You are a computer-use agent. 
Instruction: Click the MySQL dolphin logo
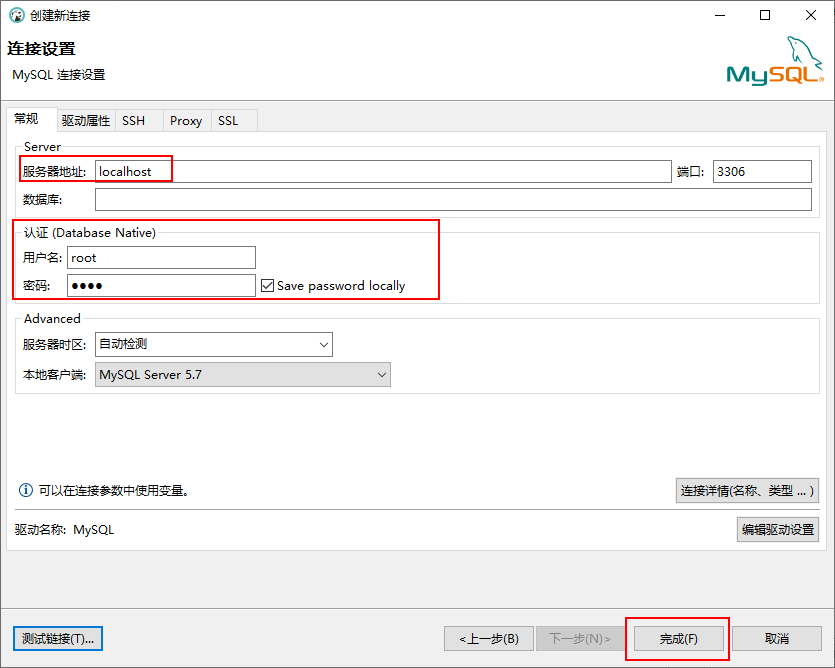775,61
